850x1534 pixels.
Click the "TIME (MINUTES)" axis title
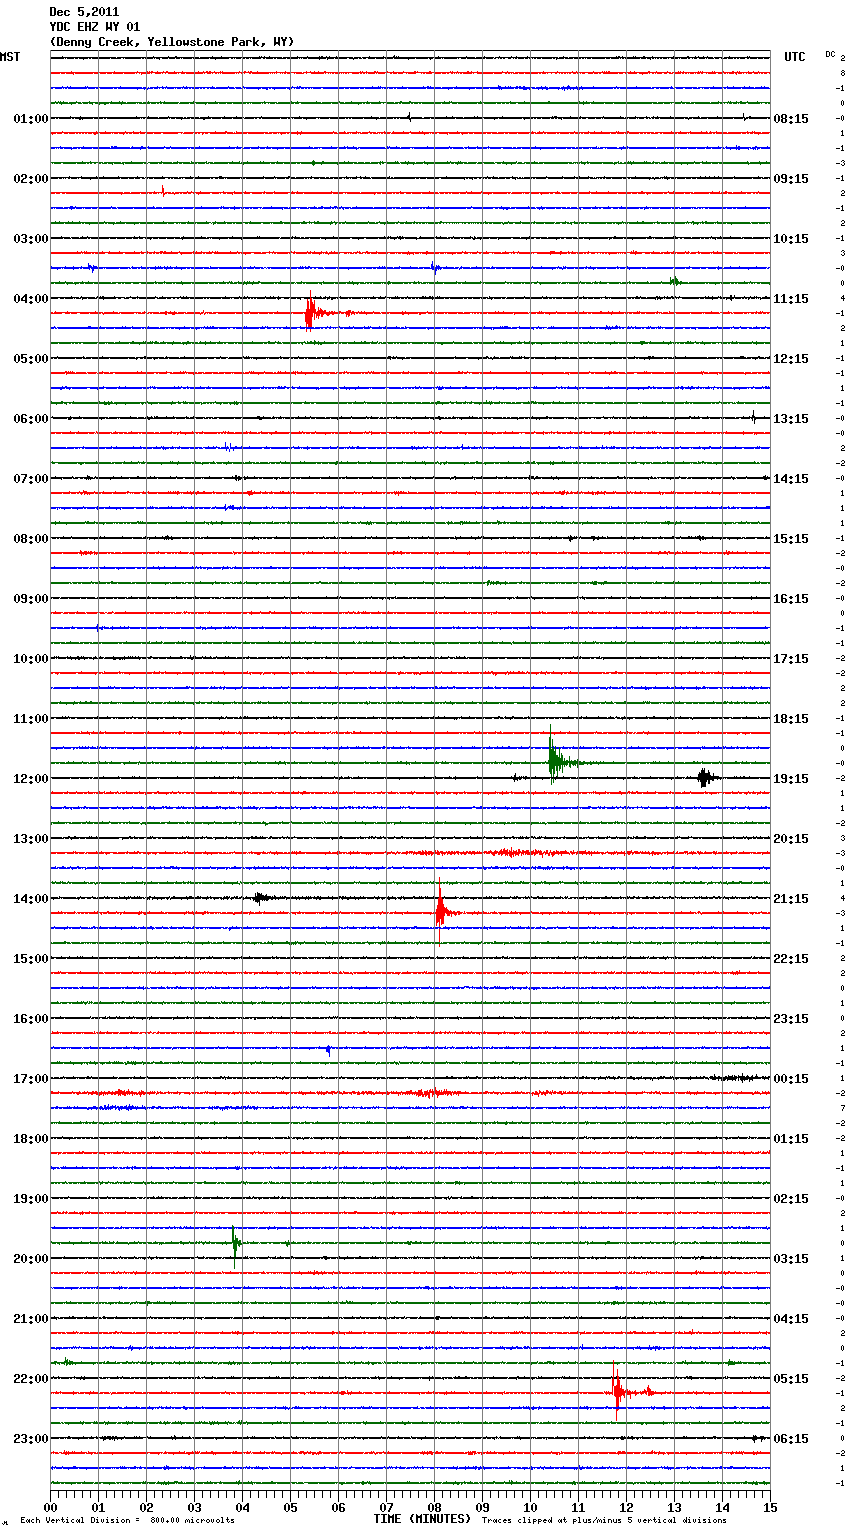coord(422,1519)
